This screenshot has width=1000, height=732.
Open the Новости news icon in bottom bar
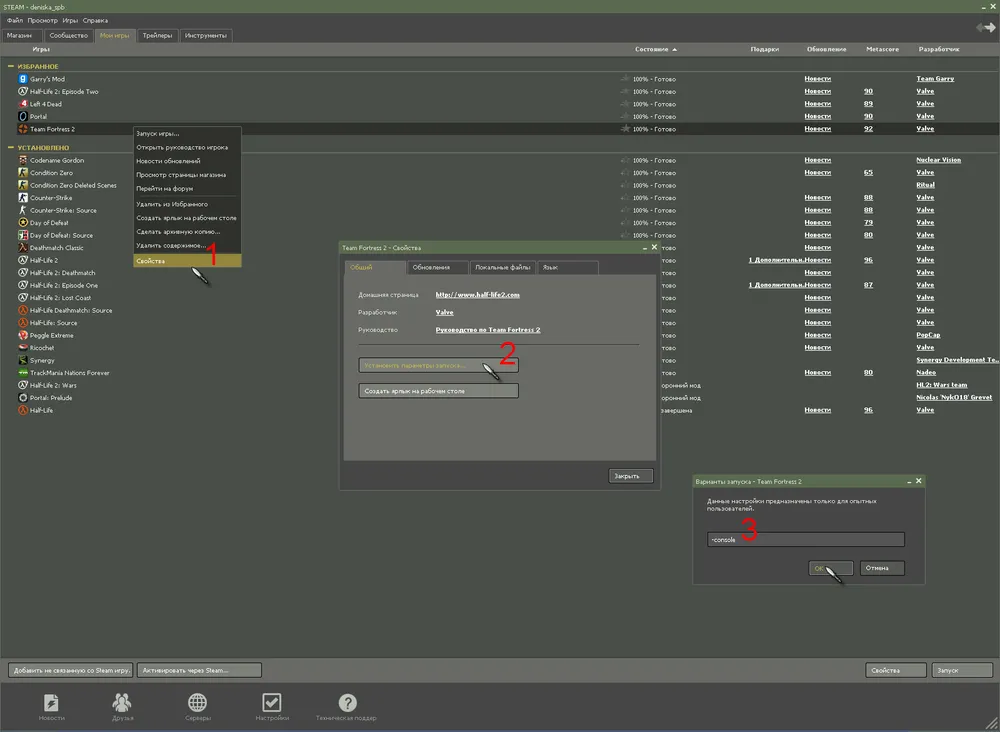(52, 703)
